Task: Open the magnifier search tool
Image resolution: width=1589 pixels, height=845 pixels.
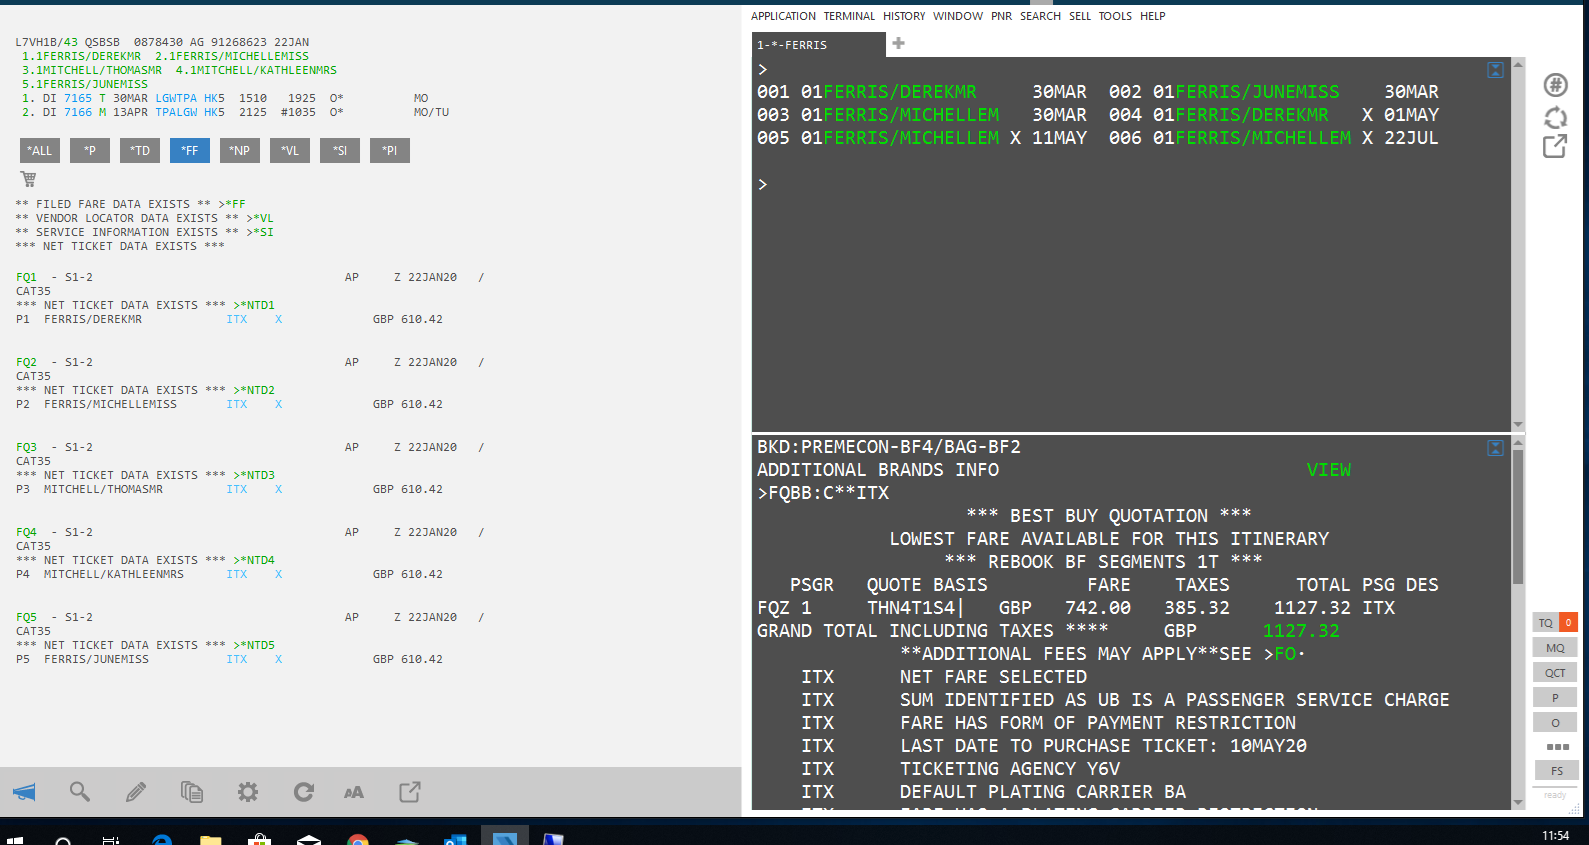Action: (x=80, y=792)
